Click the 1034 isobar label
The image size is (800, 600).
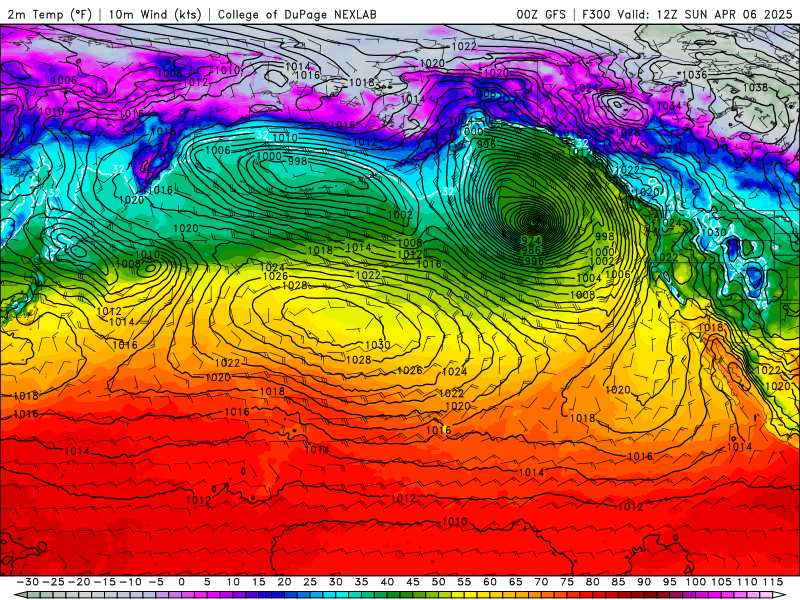coord(668,106)
